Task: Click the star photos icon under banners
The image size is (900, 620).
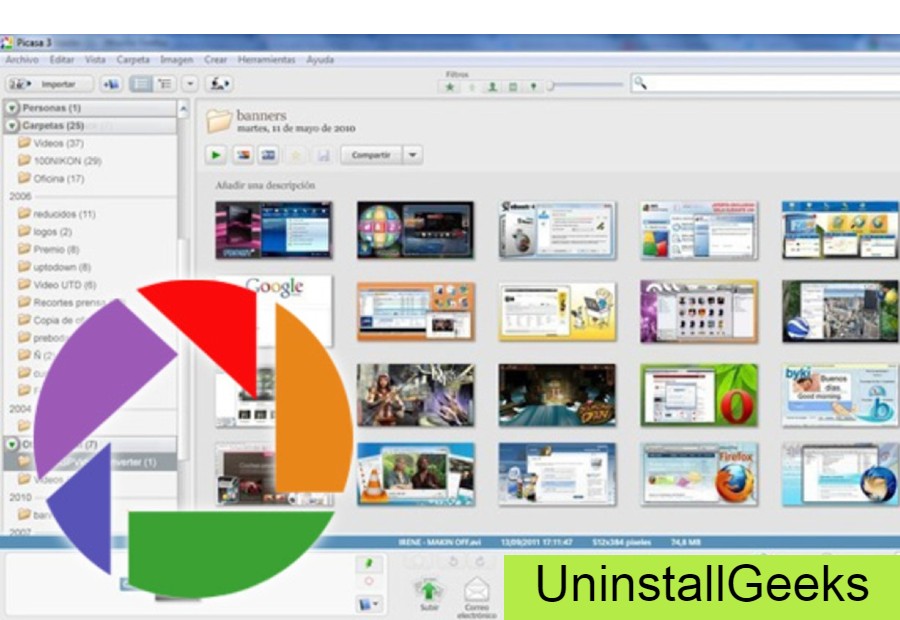Action: (x=296, y=155)
